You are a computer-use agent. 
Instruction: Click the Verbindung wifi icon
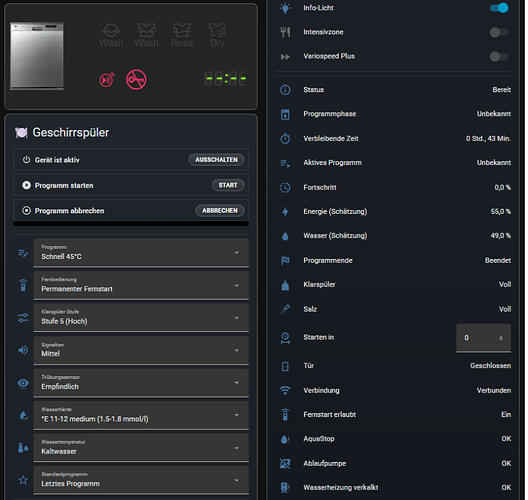pos(285,390)
